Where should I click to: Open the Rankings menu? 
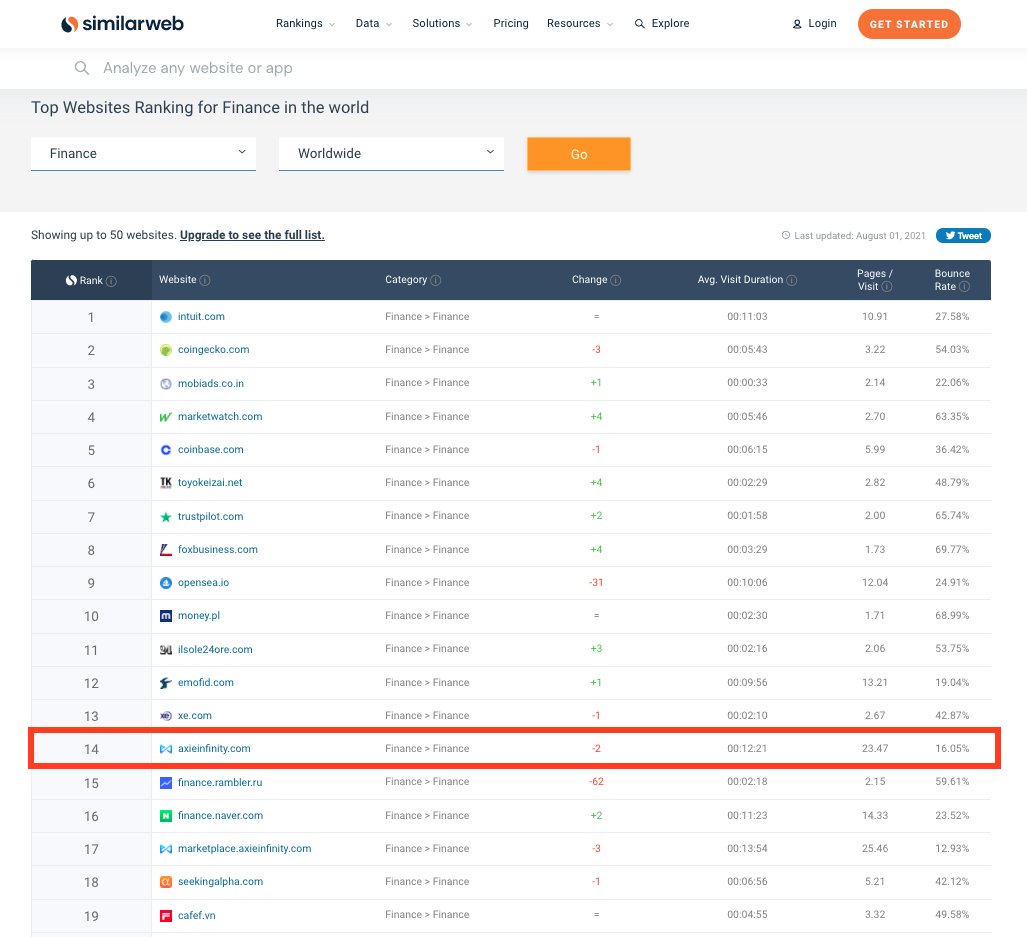[x=299, y=24]
